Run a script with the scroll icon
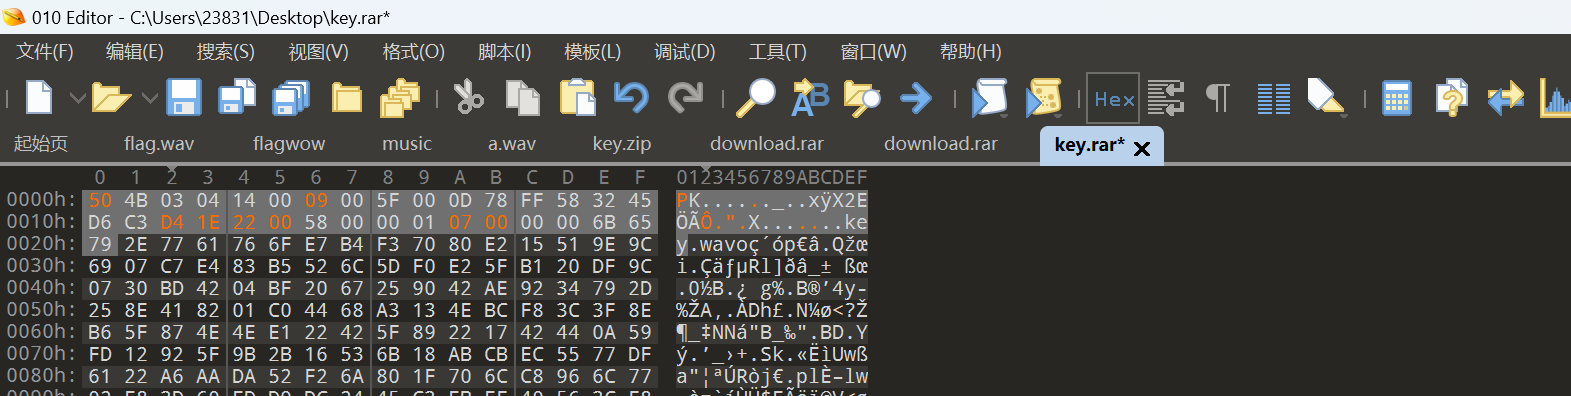This screenshot has width=1571, height=396. point(989,98)
